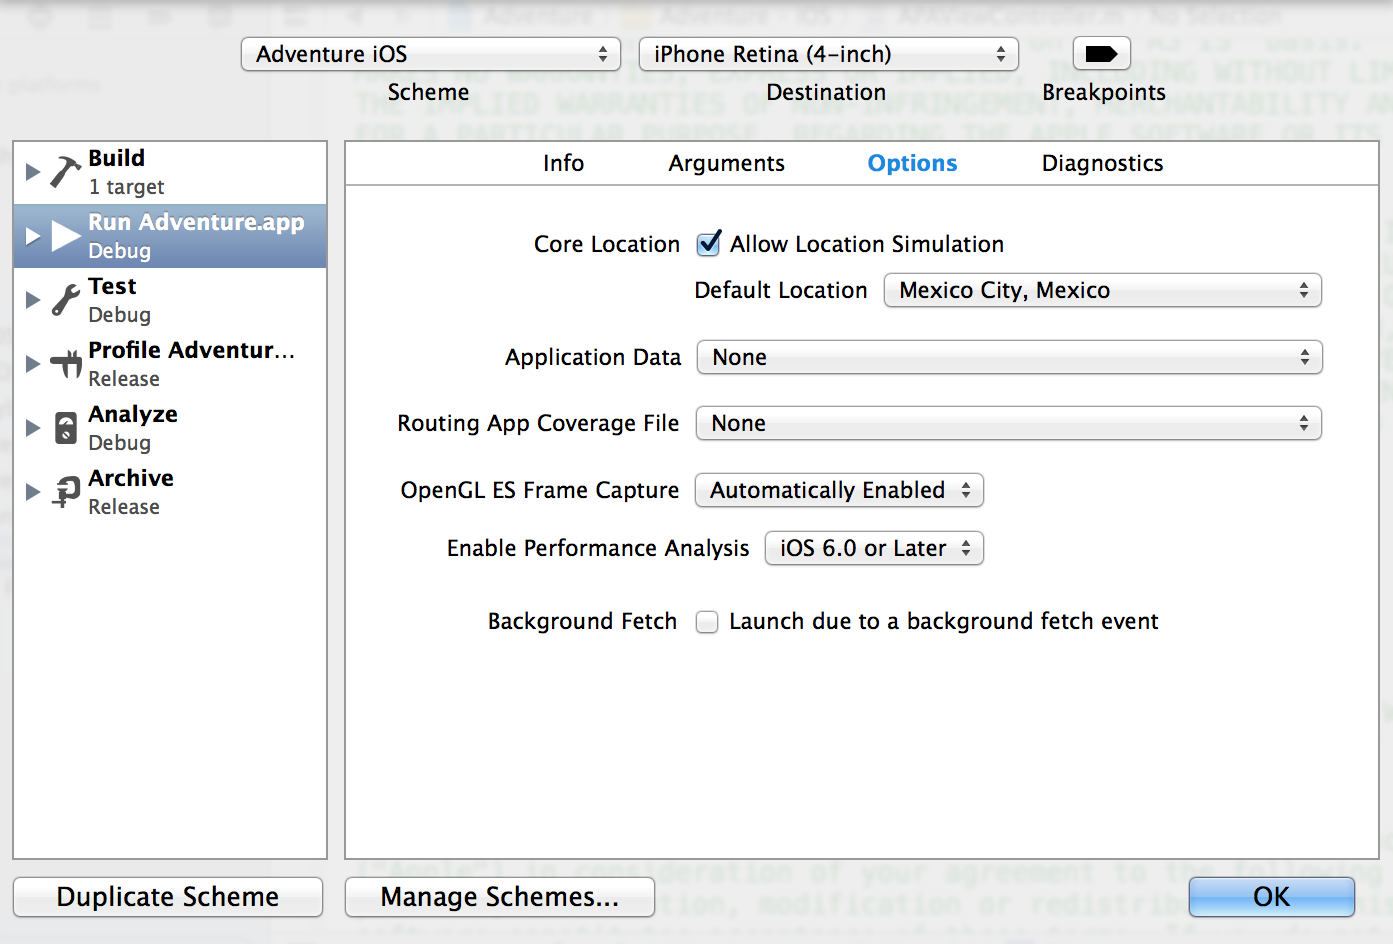Select the Profile Adventur... Release row
The height and width of the screenshot is (944, 1393).
170,364
